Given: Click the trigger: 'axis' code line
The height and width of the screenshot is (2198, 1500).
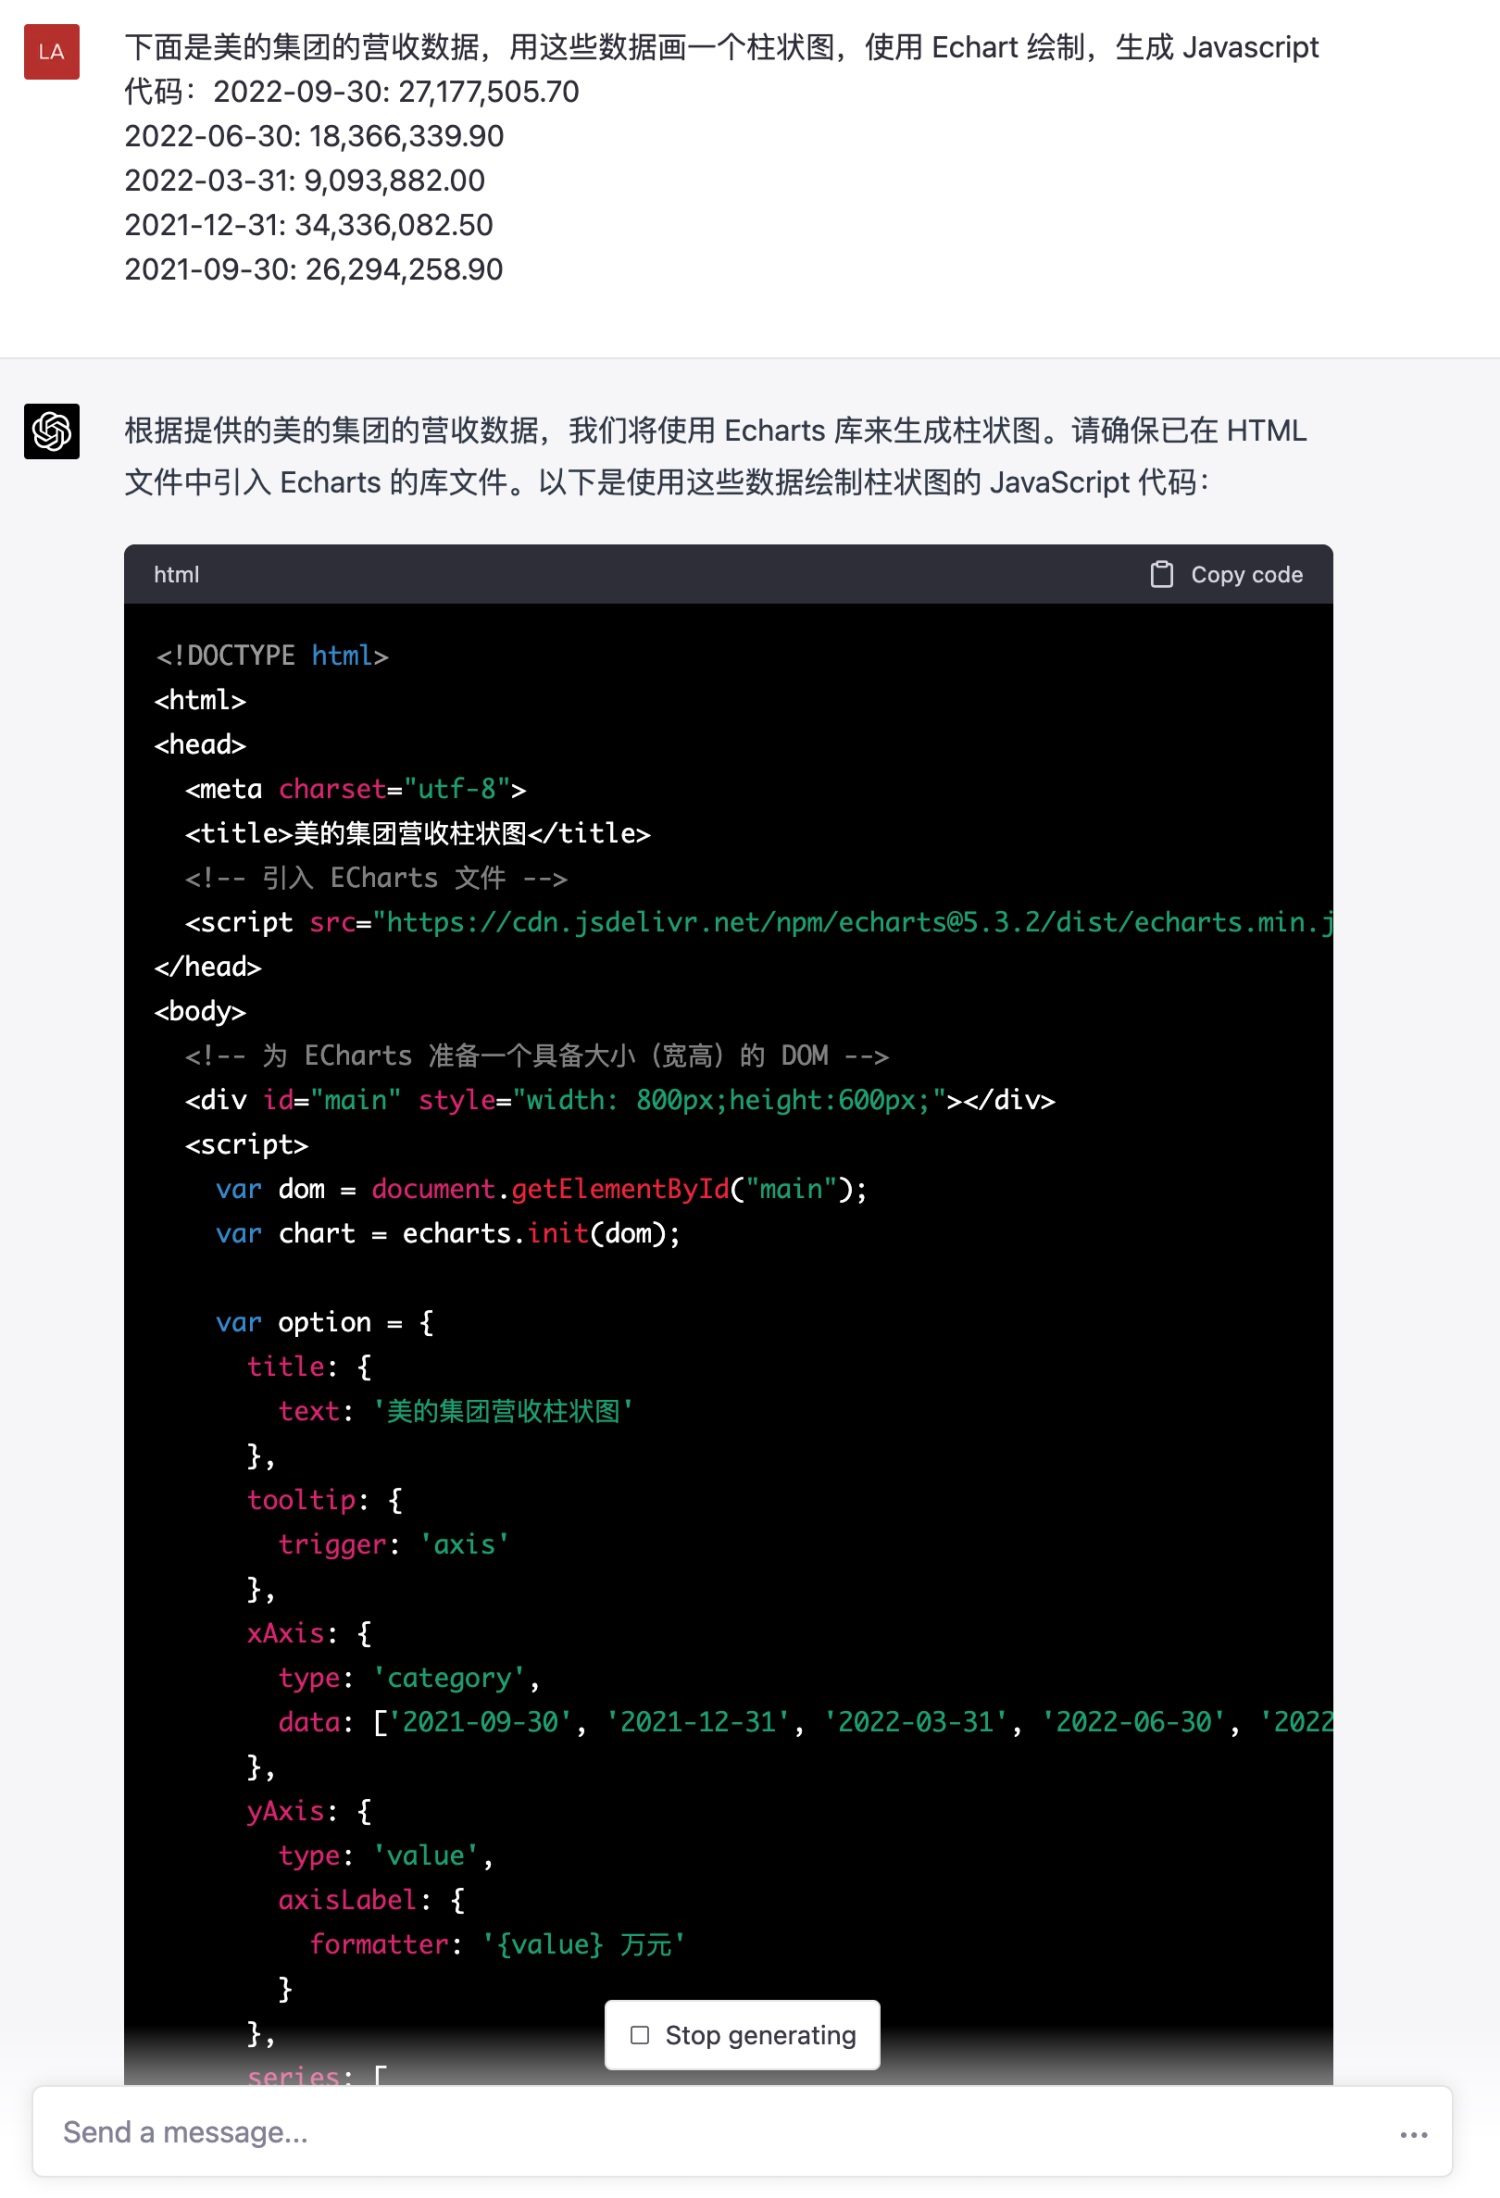Looking at the screenshot, I should pyautogui.click(x=394, y=1544).
